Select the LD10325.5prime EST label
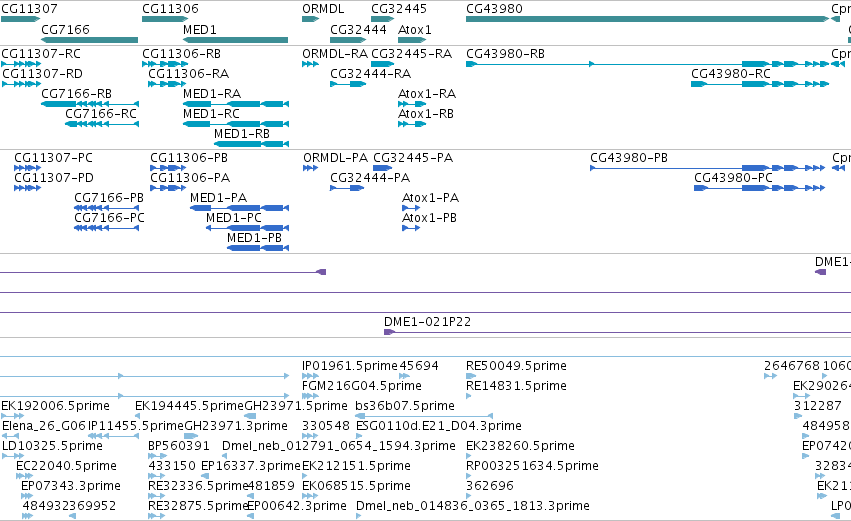Screen dimensions: 851x521 (52, 446)
